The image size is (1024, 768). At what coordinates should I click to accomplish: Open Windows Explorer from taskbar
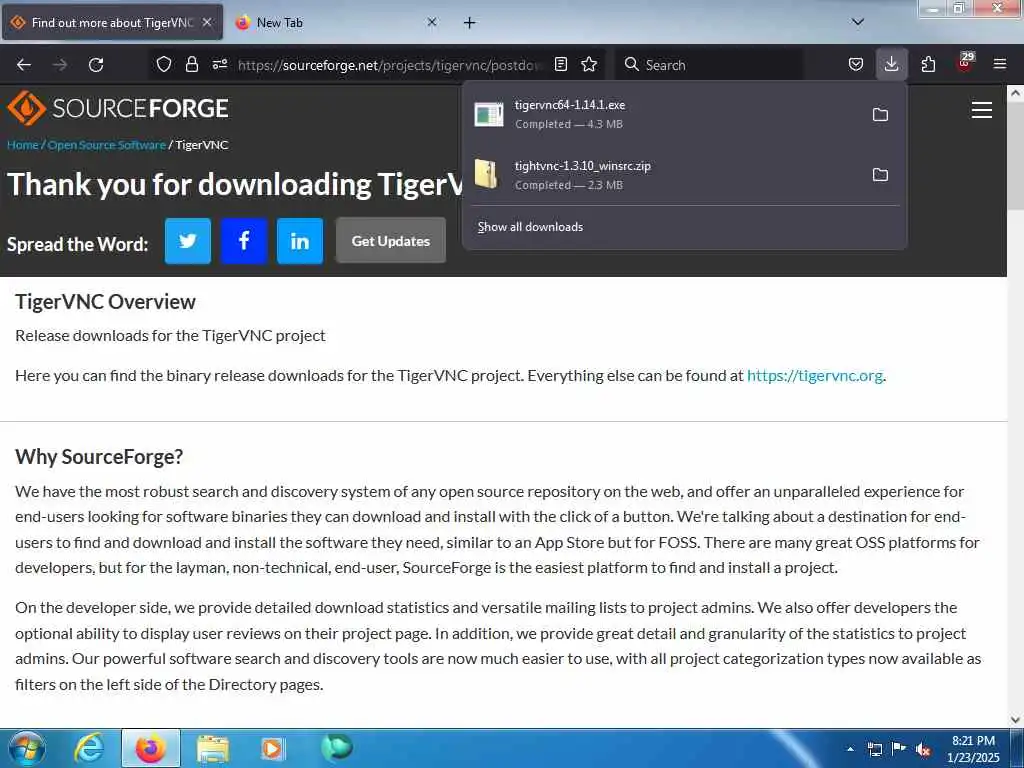213,748
